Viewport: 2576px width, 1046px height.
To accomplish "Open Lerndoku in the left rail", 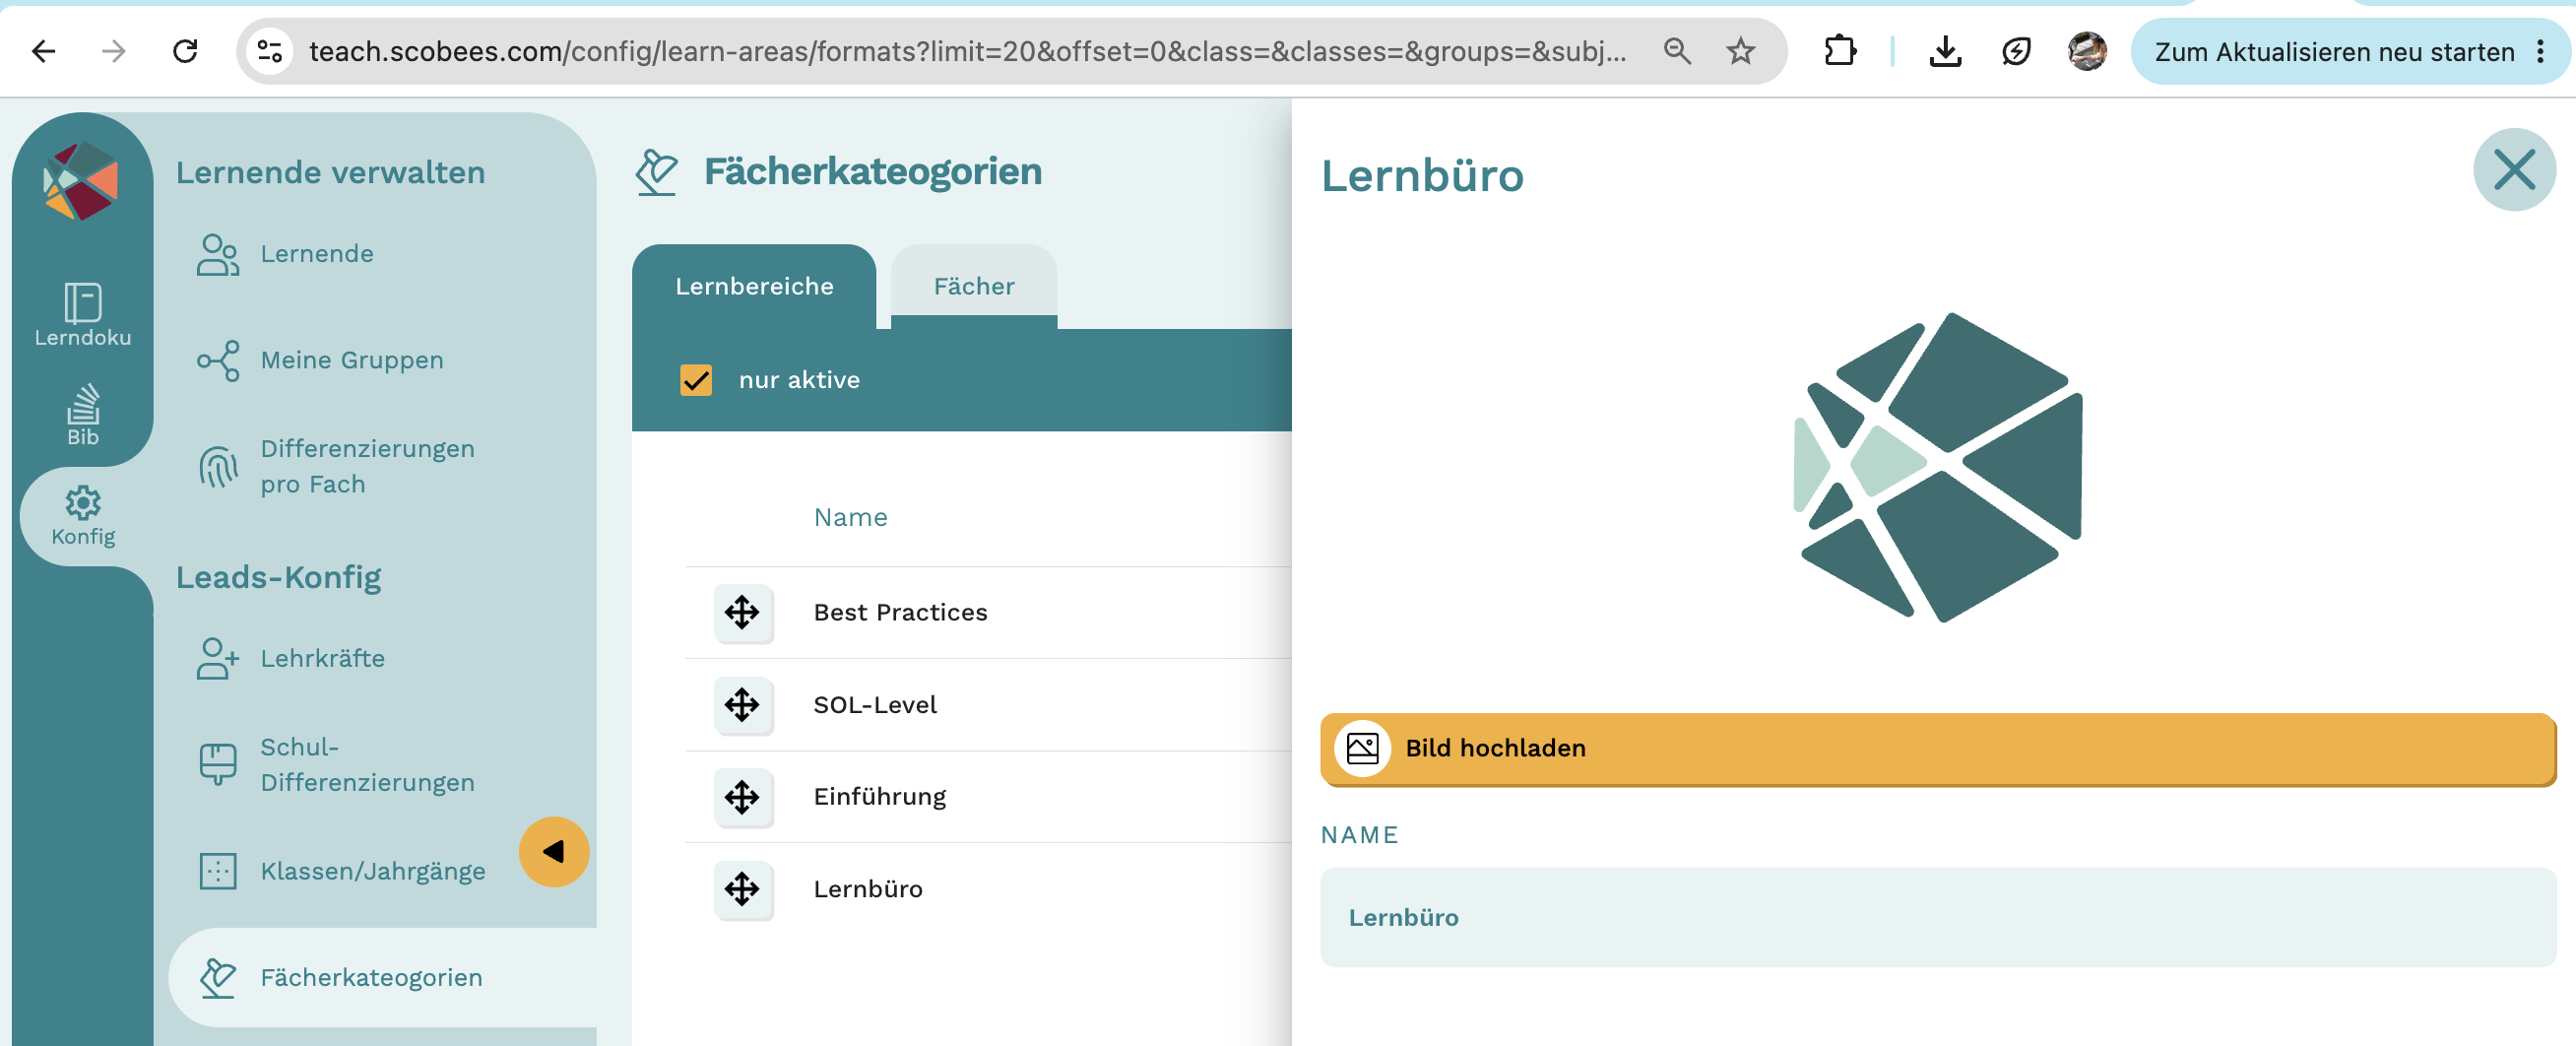I will (x=83, y=315).
